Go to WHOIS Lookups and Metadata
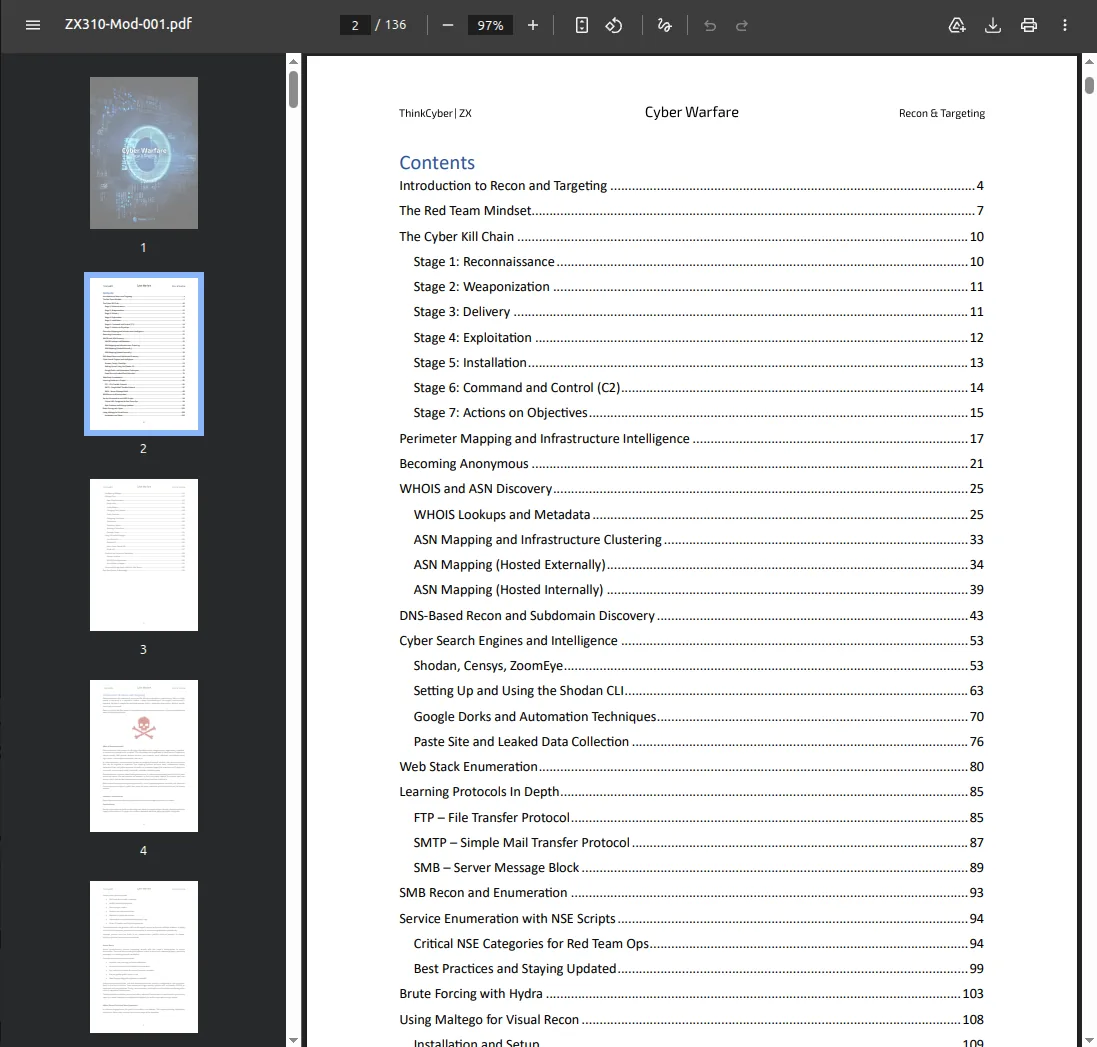Image resolution: width=1097 pixels, height=1047 pixels. click(698, 515)
